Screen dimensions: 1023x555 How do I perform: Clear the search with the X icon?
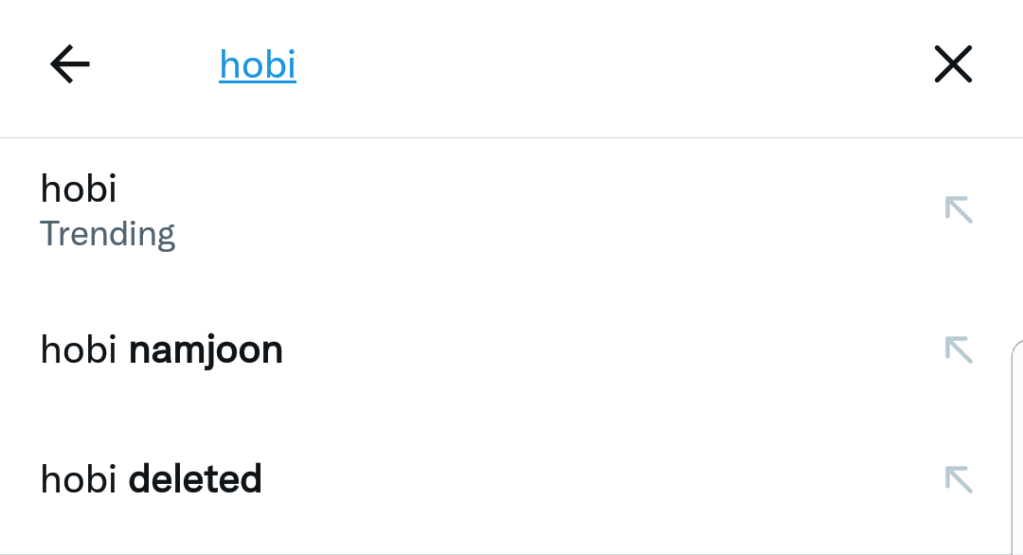tap(952, 66)
